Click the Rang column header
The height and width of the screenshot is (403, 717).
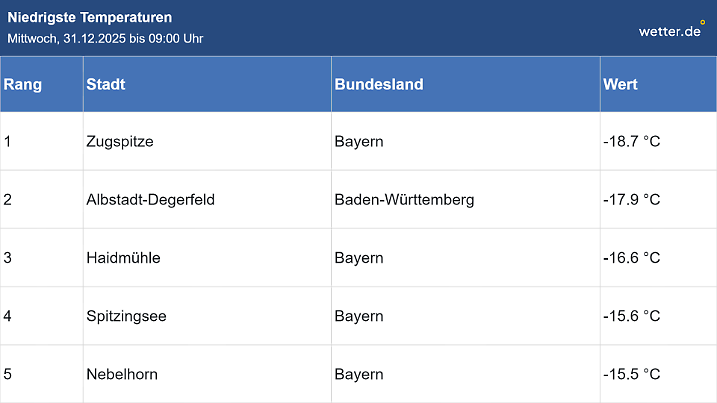pyautogui.click(x=23, y=84)
